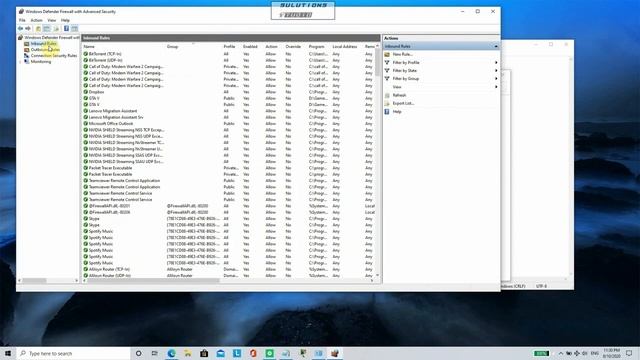
Task: Open the File menu
Action: 22,20
